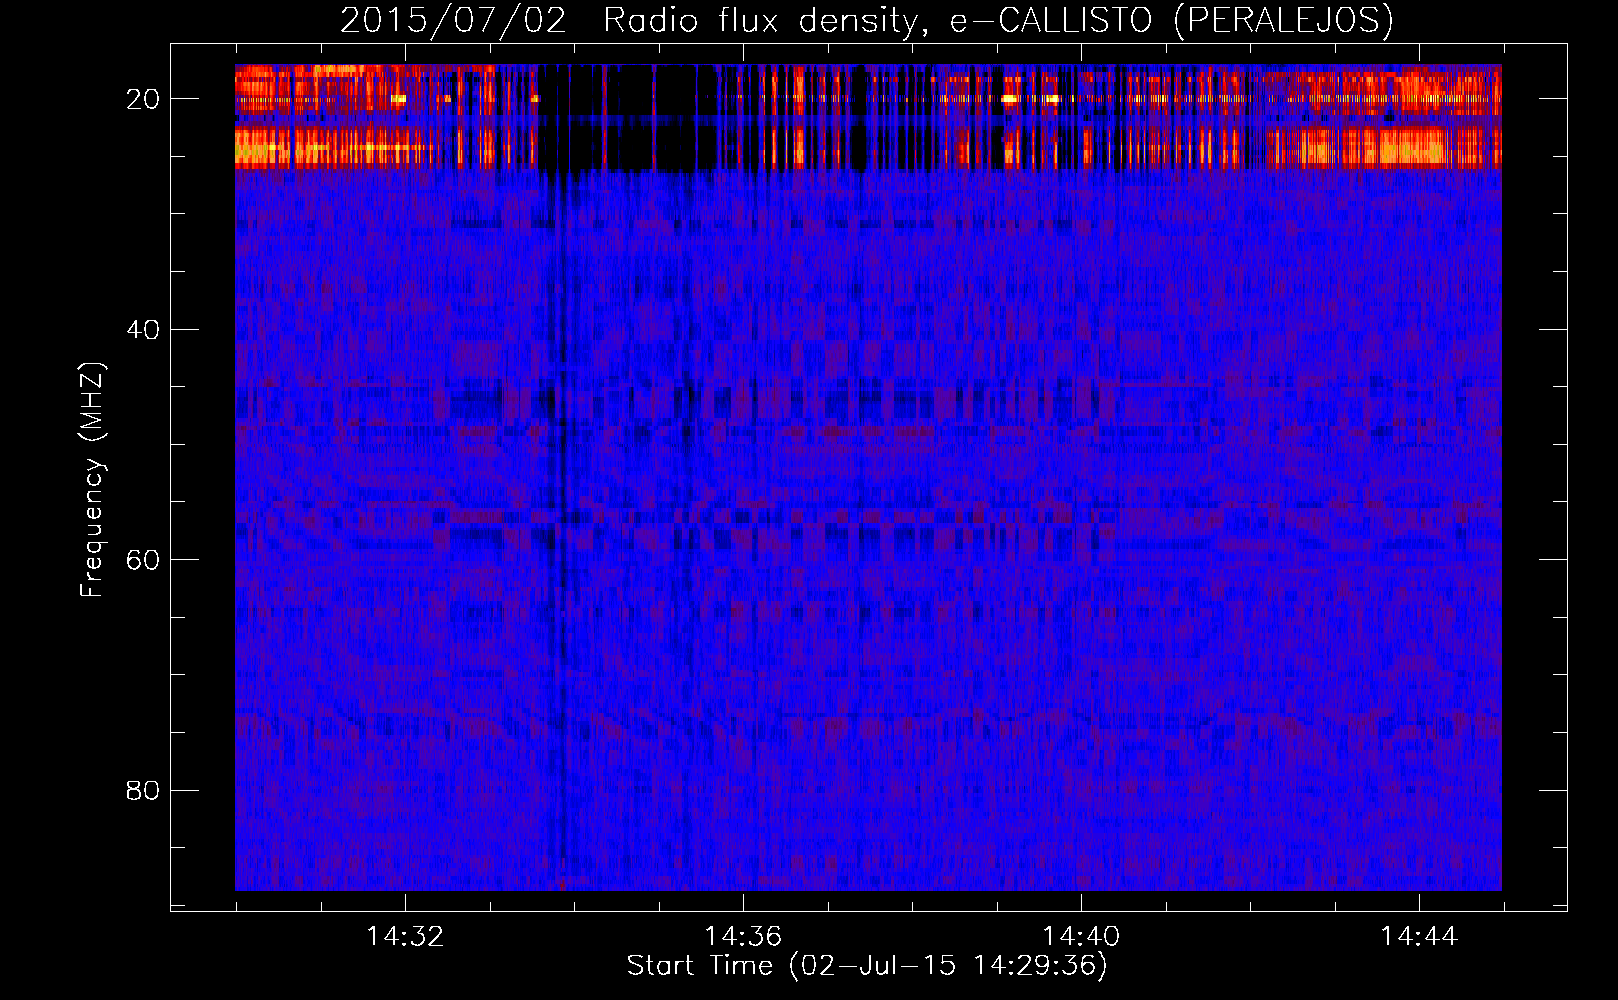Click the 14:44 time tick label
The height and width of the screenshot is (1000, 1618).
tap(1419, 937)
